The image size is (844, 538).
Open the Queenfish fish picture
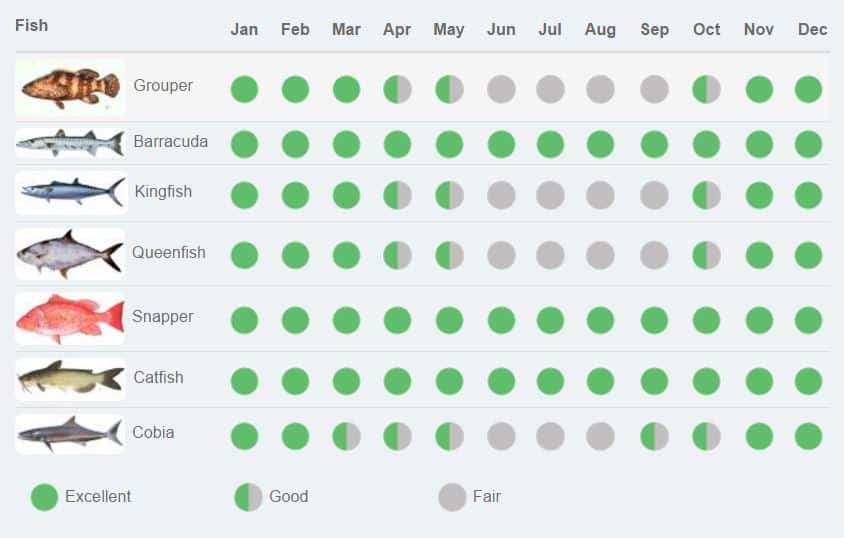(x=70, y=254)
